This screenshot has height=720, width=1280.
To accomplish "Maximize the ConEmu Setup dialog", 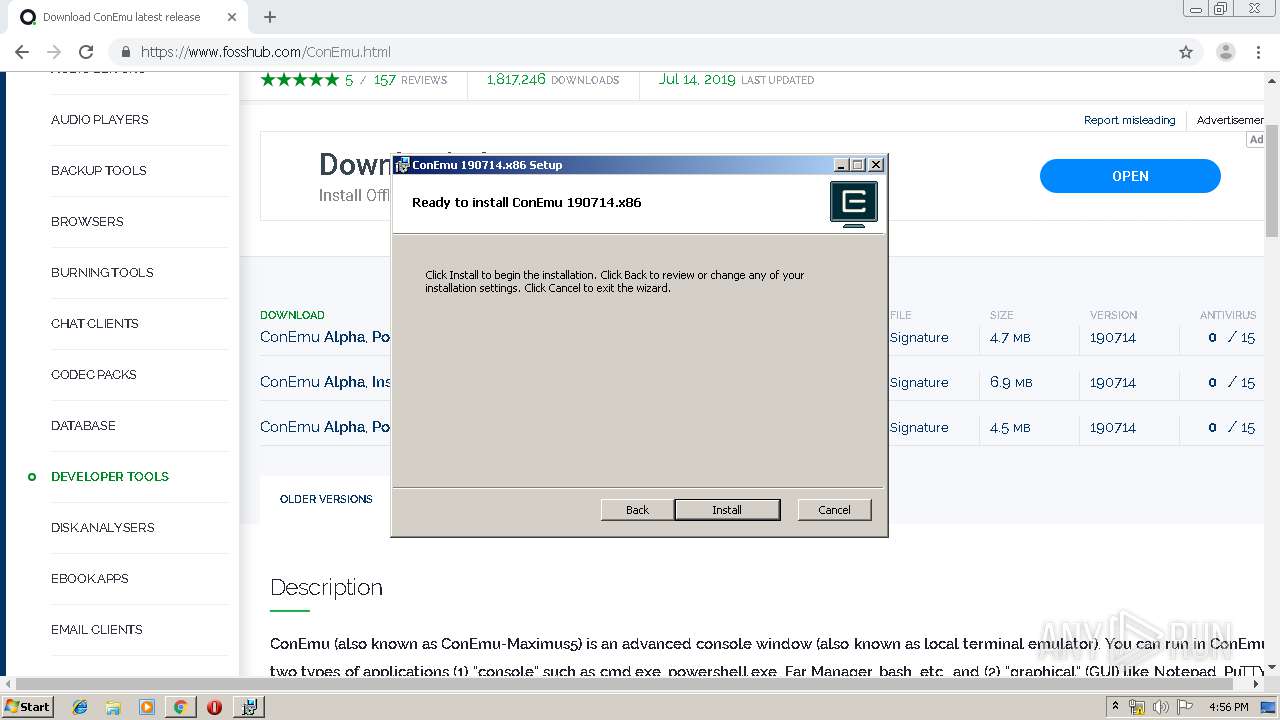I will pyautogui.click(x=858, y=165).
